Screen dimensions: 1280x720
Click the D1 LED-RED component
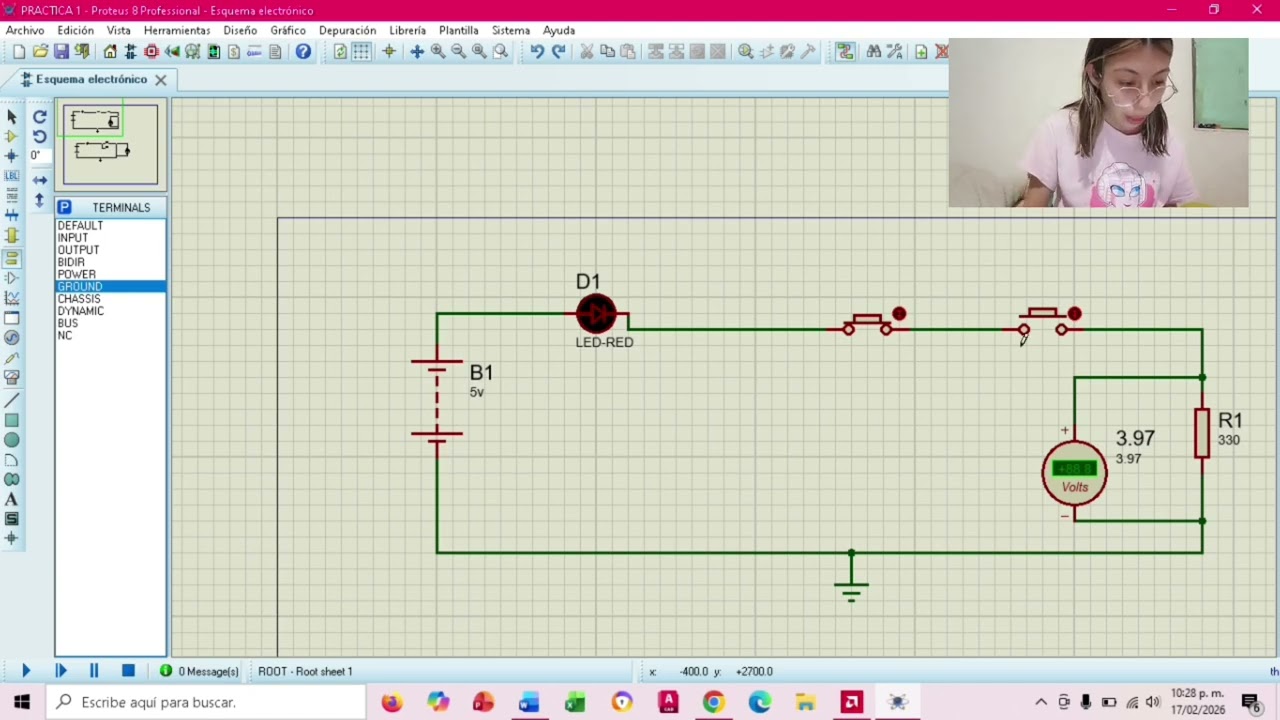pos(597,314)
